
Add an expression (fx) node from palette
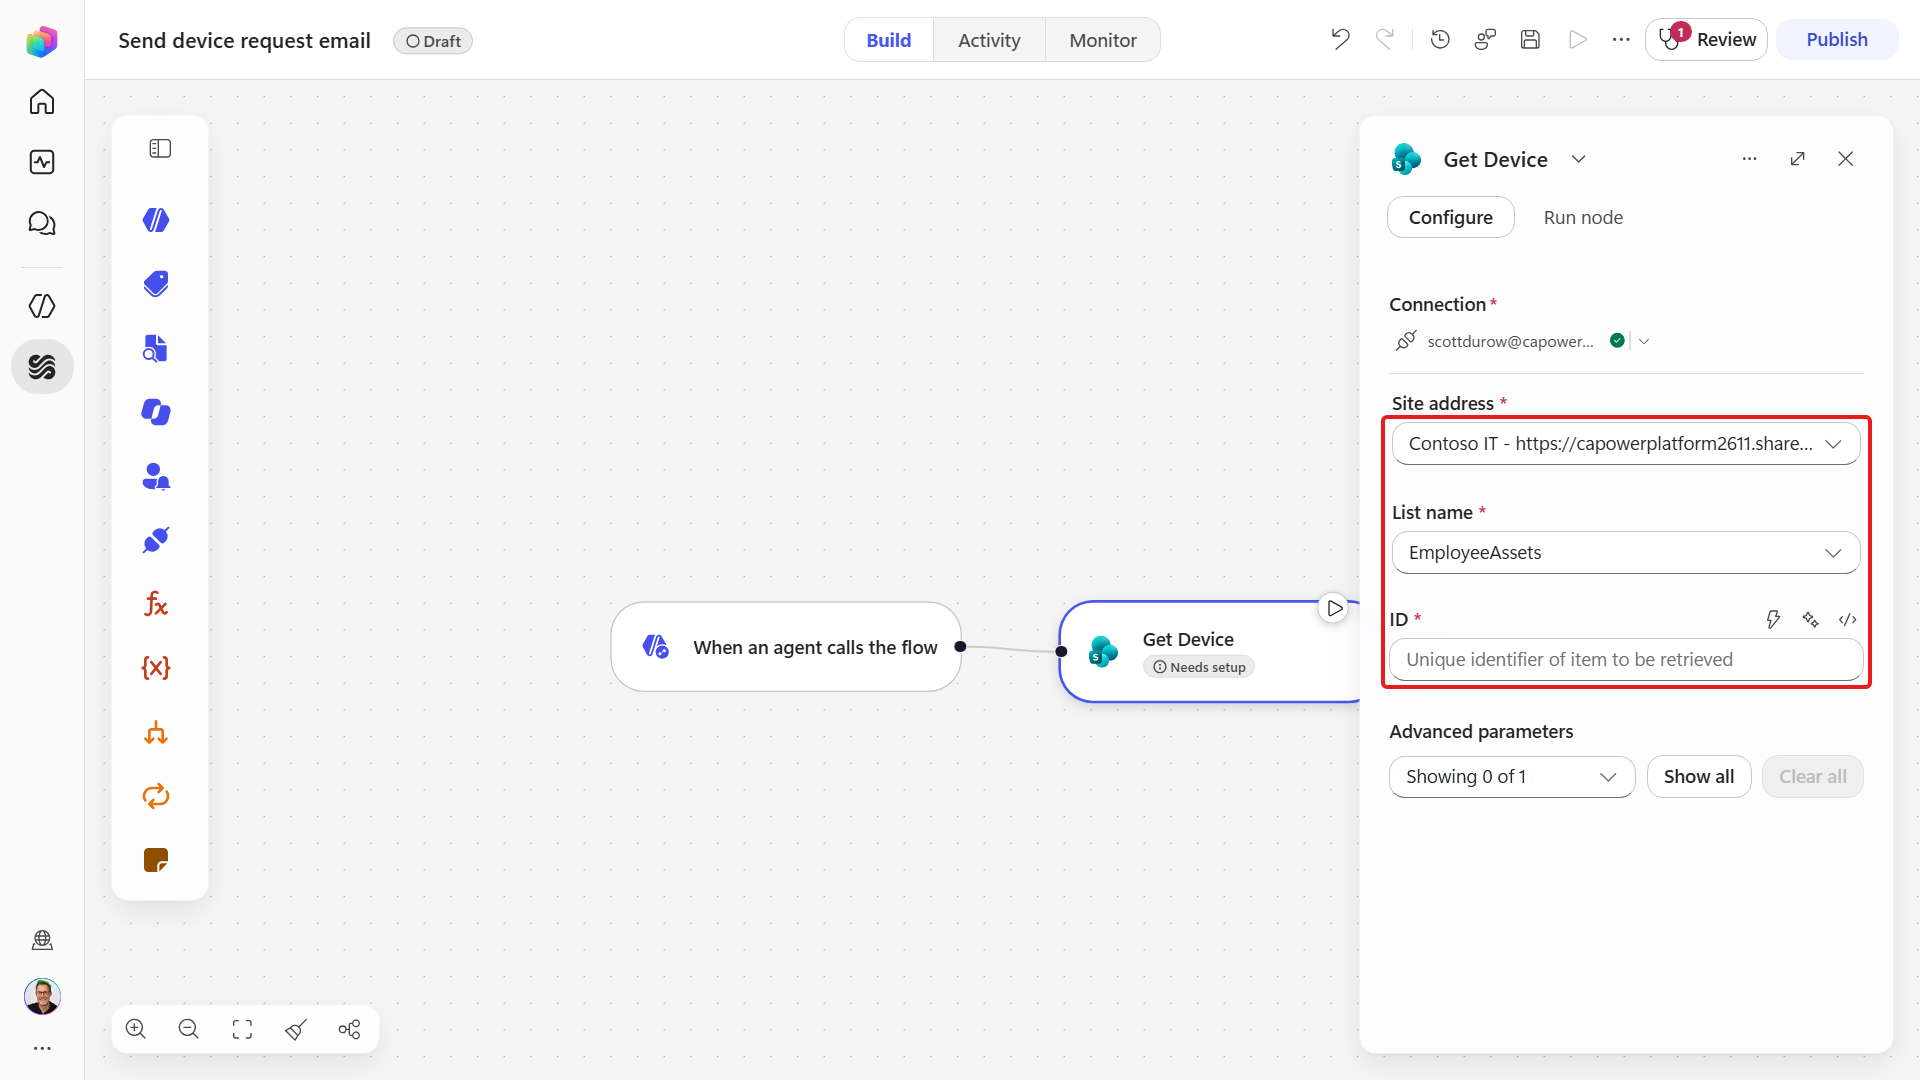[x=156, y=604]
